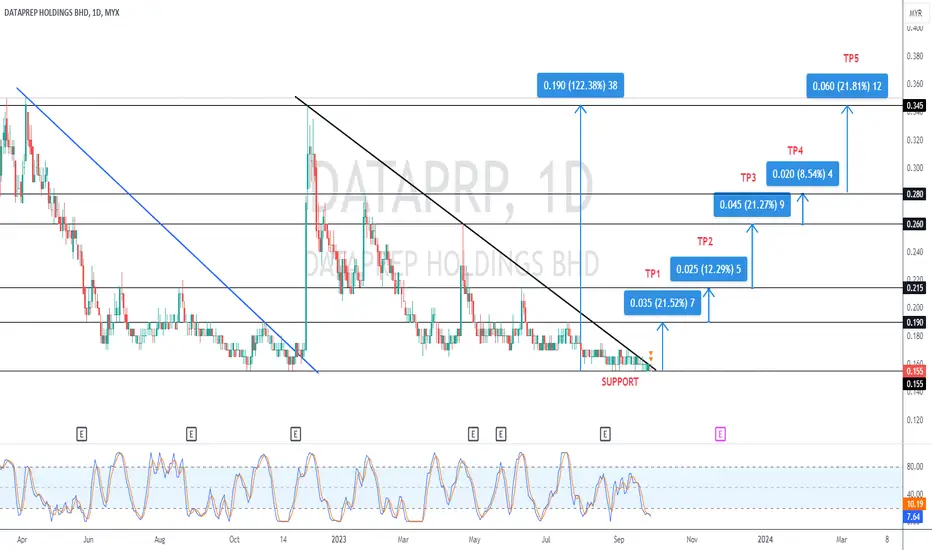This screenshot has height=550, width=932.
Task: Click the 0.190 horizontal line price label
Action: (915, 322)
